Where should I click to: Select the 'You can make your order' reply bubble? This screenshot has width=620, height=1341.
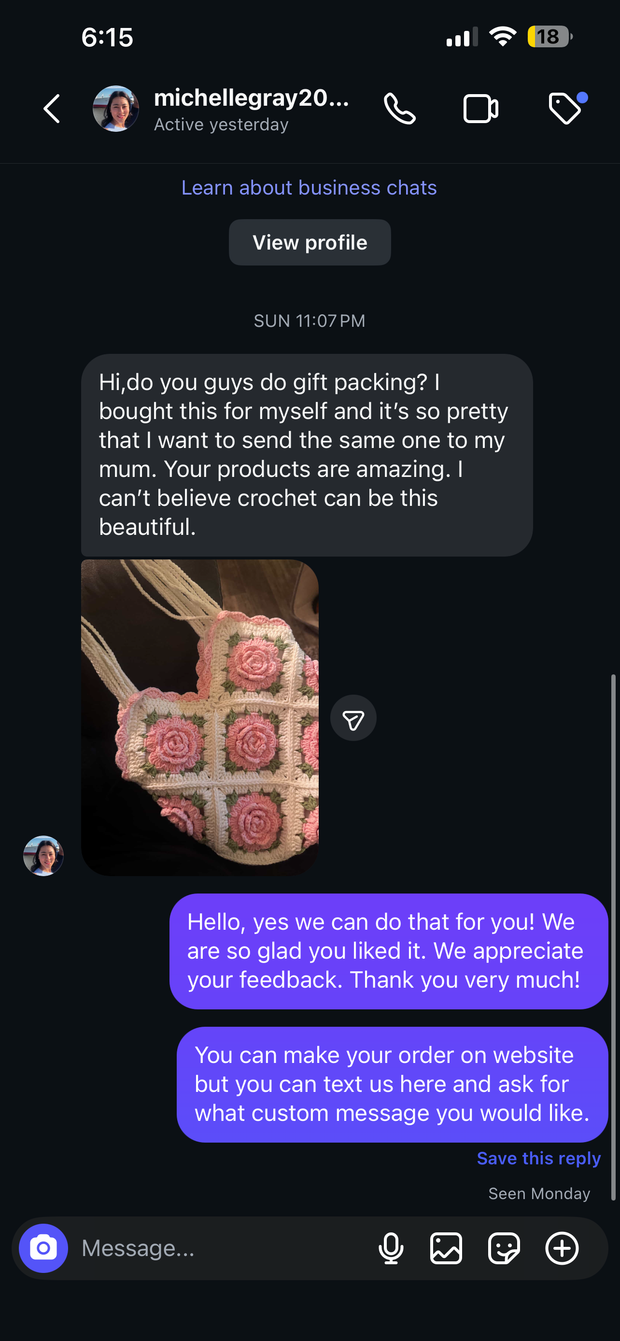pyautogui.click(x=392, y=1084)
